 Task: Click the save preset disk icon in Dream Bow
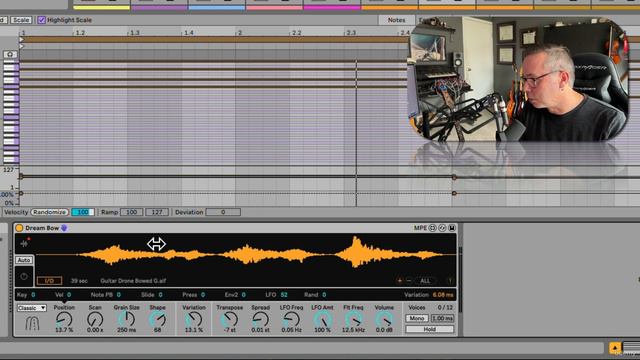click(x=452, y=228)
